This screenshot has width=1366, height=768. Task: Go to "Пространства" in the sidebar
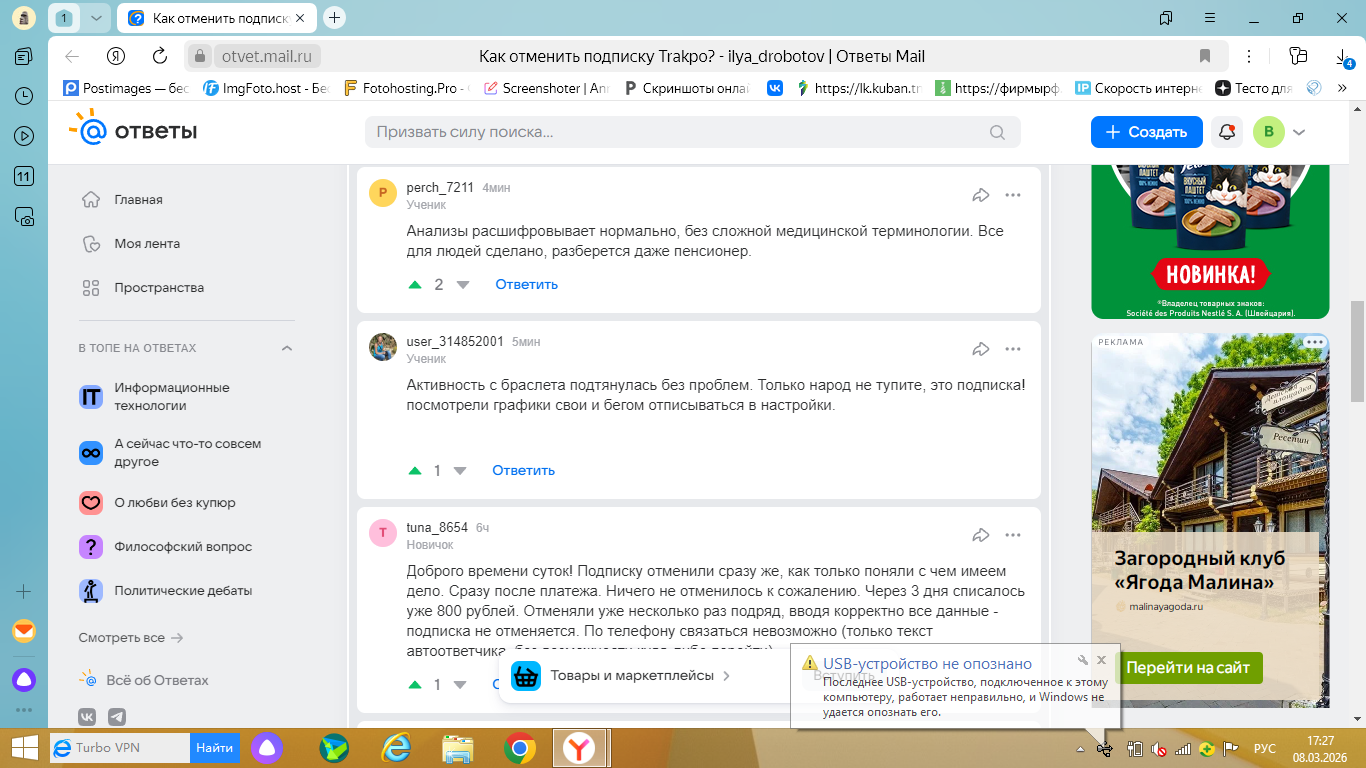coord(158,288)
